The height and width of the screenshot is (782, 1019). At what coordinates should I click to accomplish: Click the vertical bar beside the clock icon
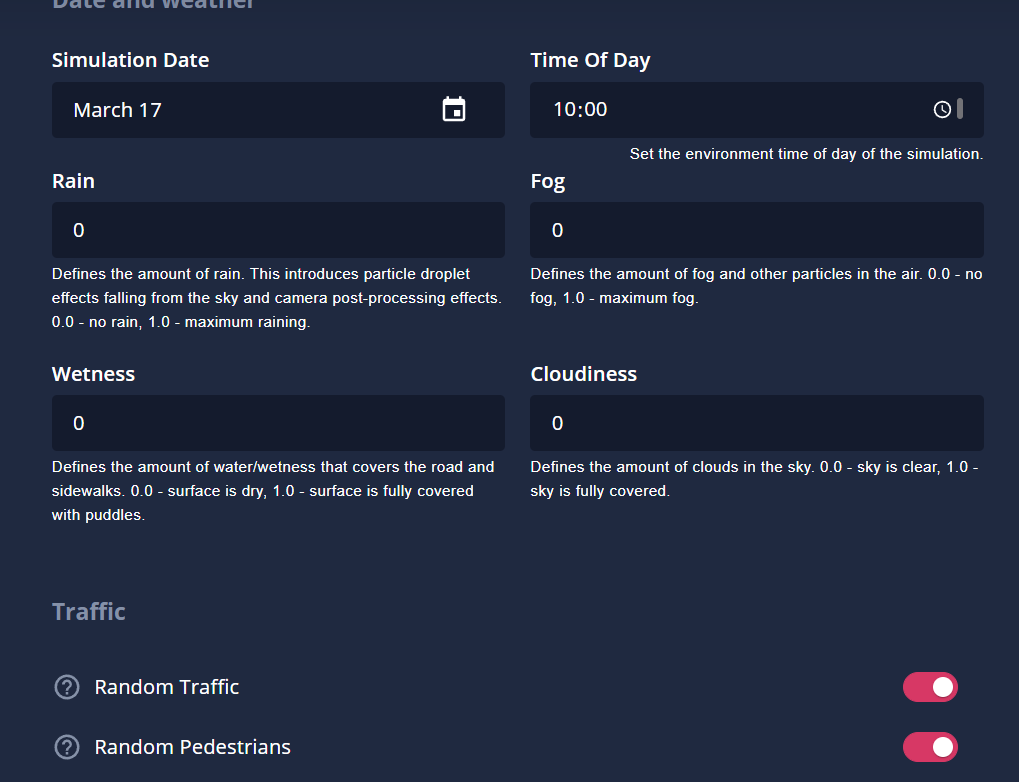(960, 109)
